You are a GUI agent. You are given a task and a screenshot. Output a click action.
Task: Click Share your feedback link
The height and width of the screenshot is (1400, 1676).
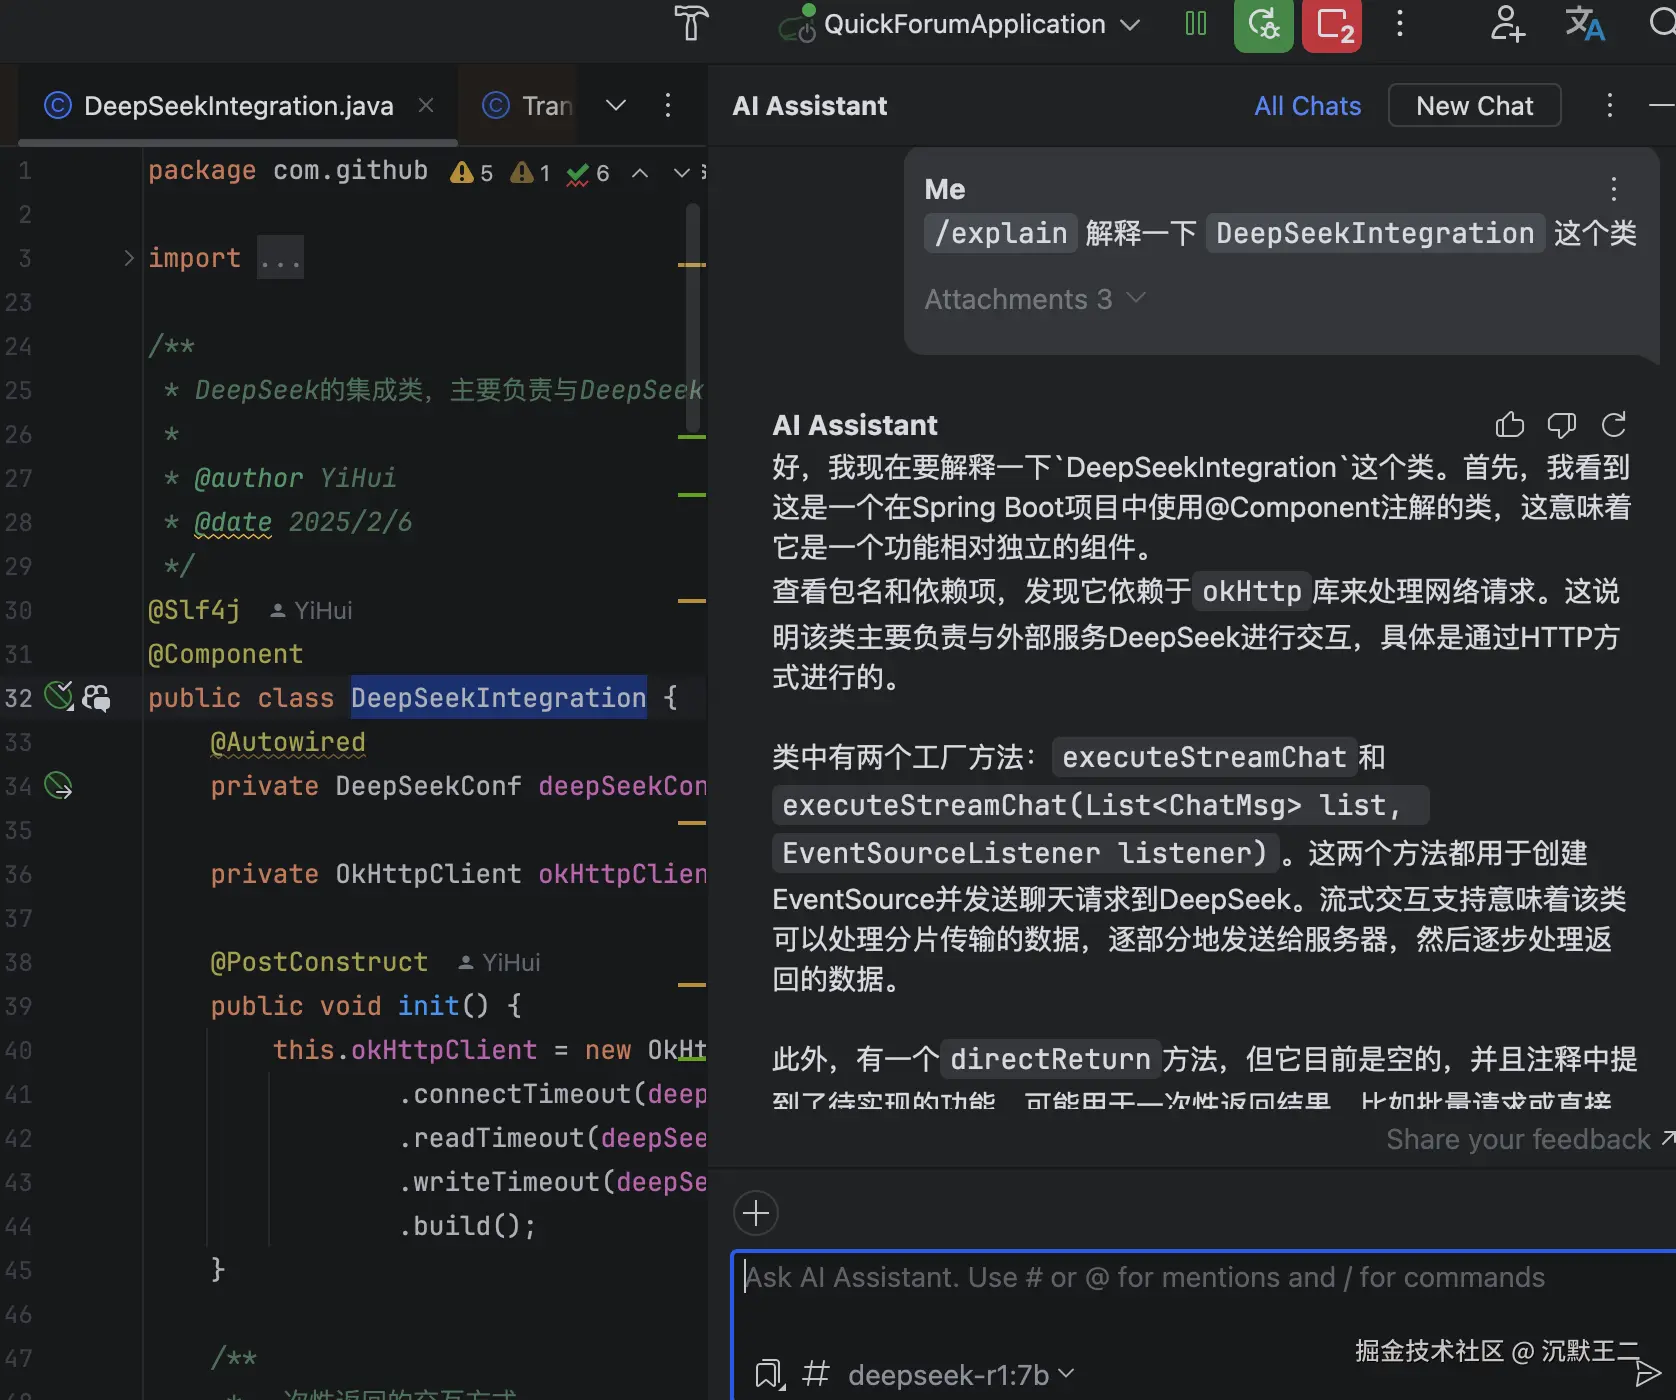[1530, 1139]
